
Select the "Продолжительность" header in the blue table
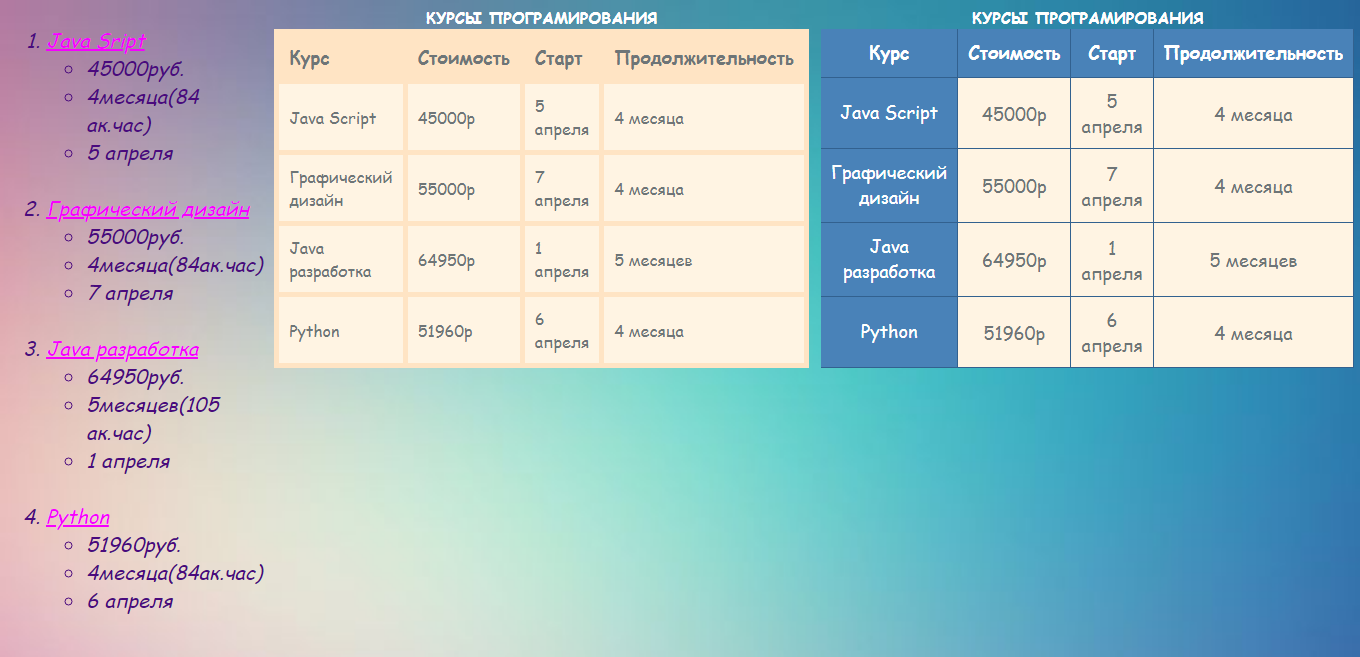(1253, 53)
